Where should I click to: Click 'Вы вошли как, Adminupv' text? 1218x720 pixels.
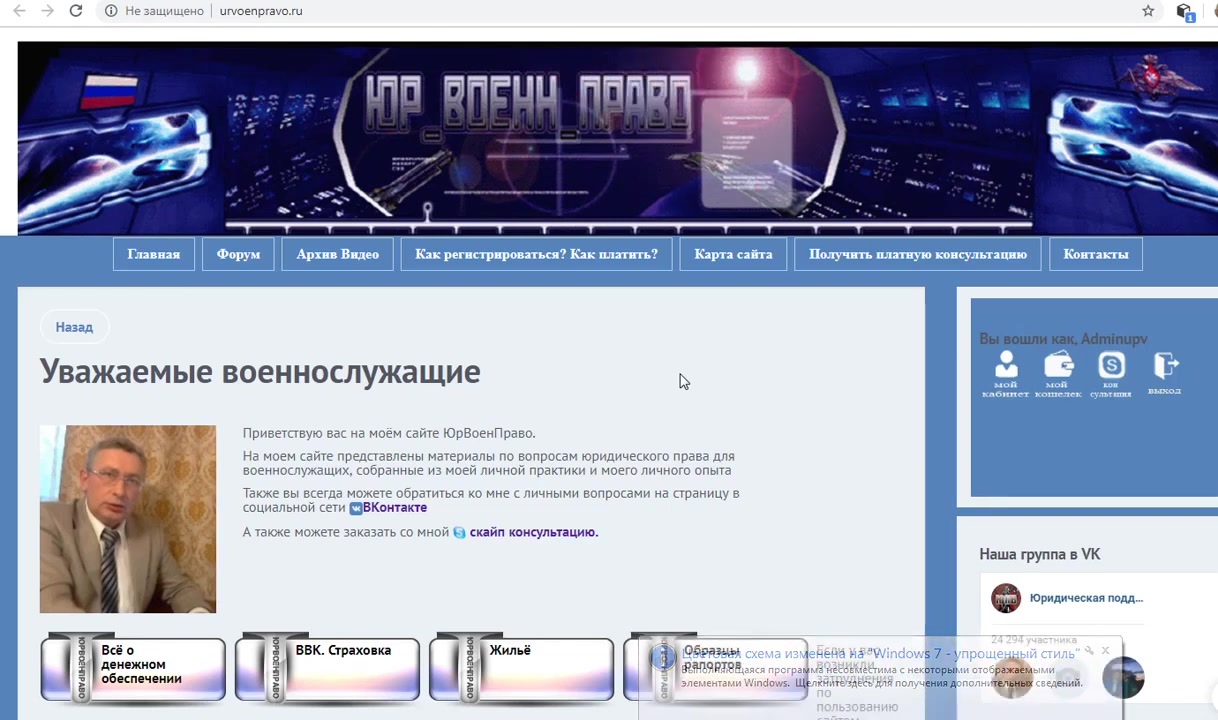tap(1063, 339)
